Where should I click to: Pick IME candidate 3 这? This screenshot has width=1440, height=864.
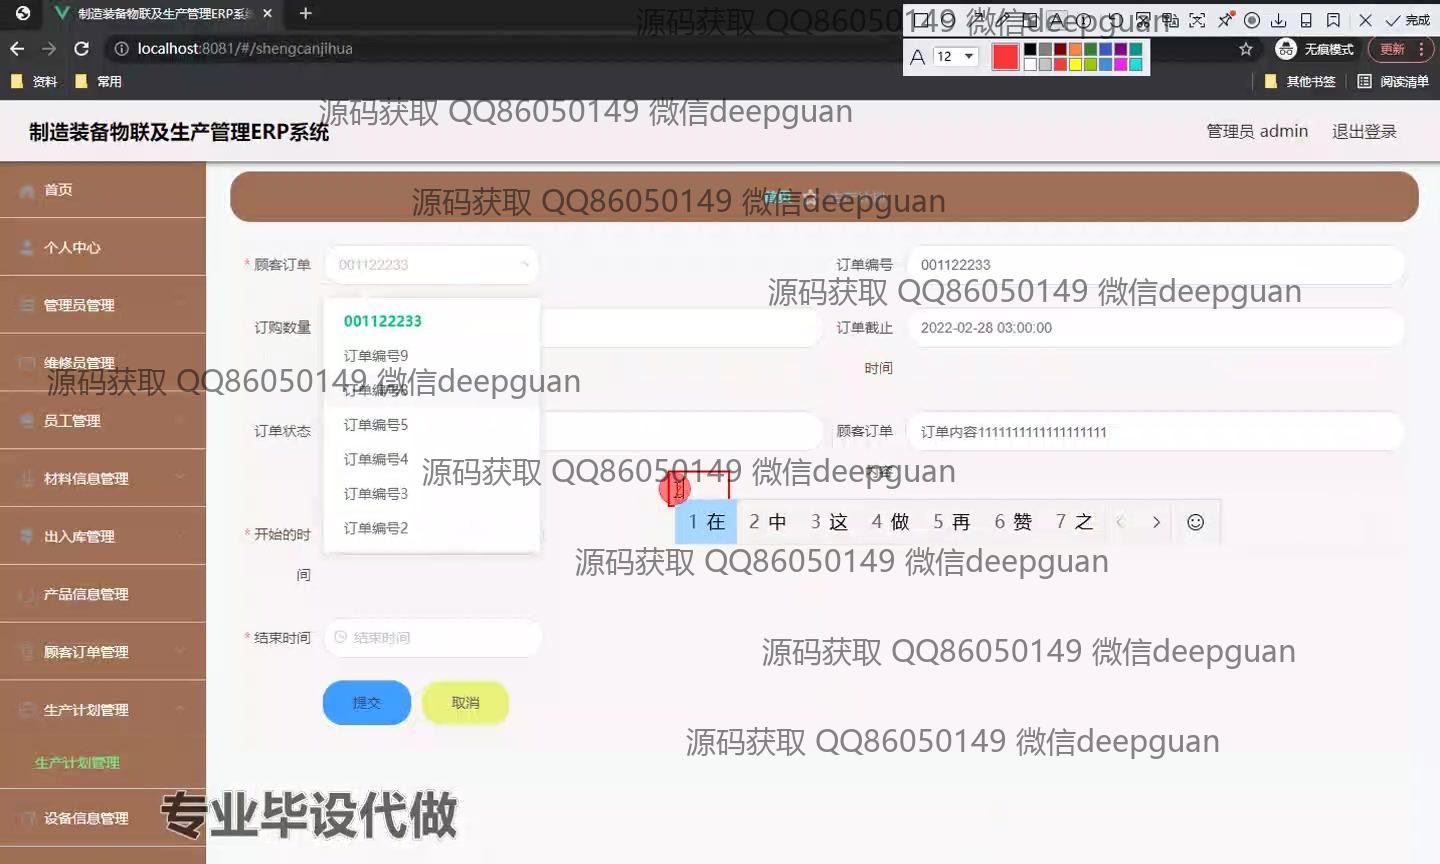[829, 522]
